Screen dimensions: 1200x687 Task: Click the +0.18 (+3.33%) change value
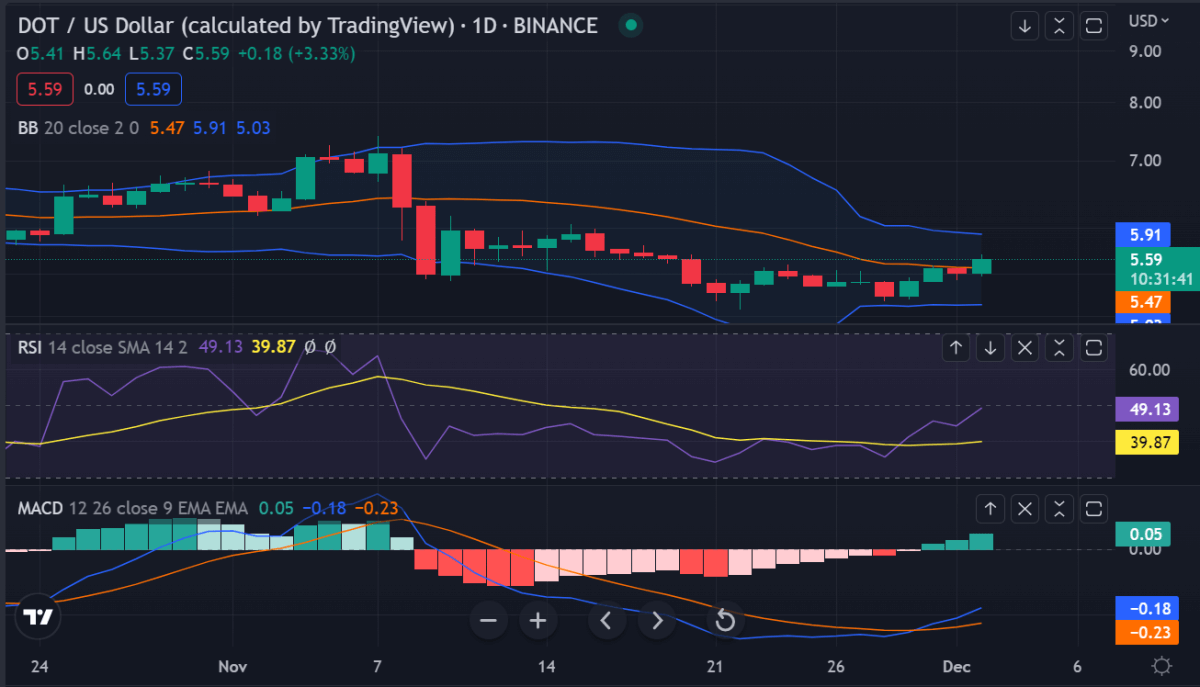click(x=296, y=53)
